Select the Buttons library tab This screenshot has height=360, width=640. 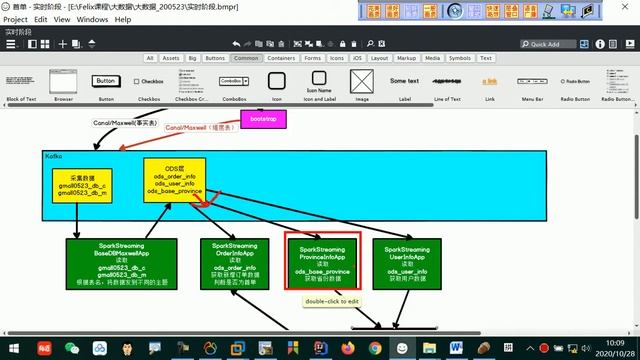215,58
